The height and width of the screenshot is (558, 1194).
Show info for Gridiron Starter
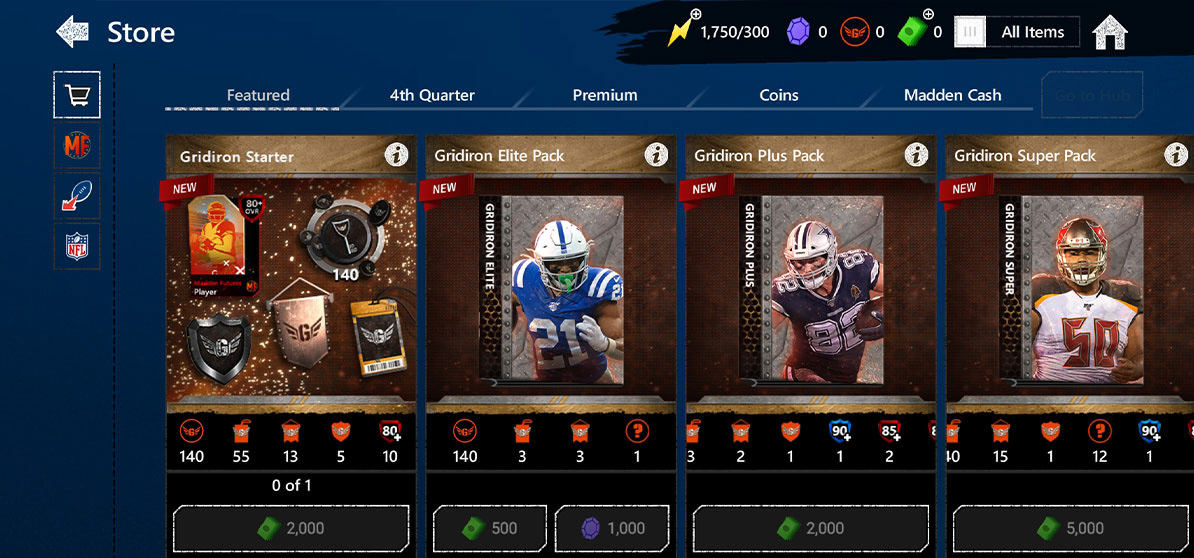tap(397, 155)
